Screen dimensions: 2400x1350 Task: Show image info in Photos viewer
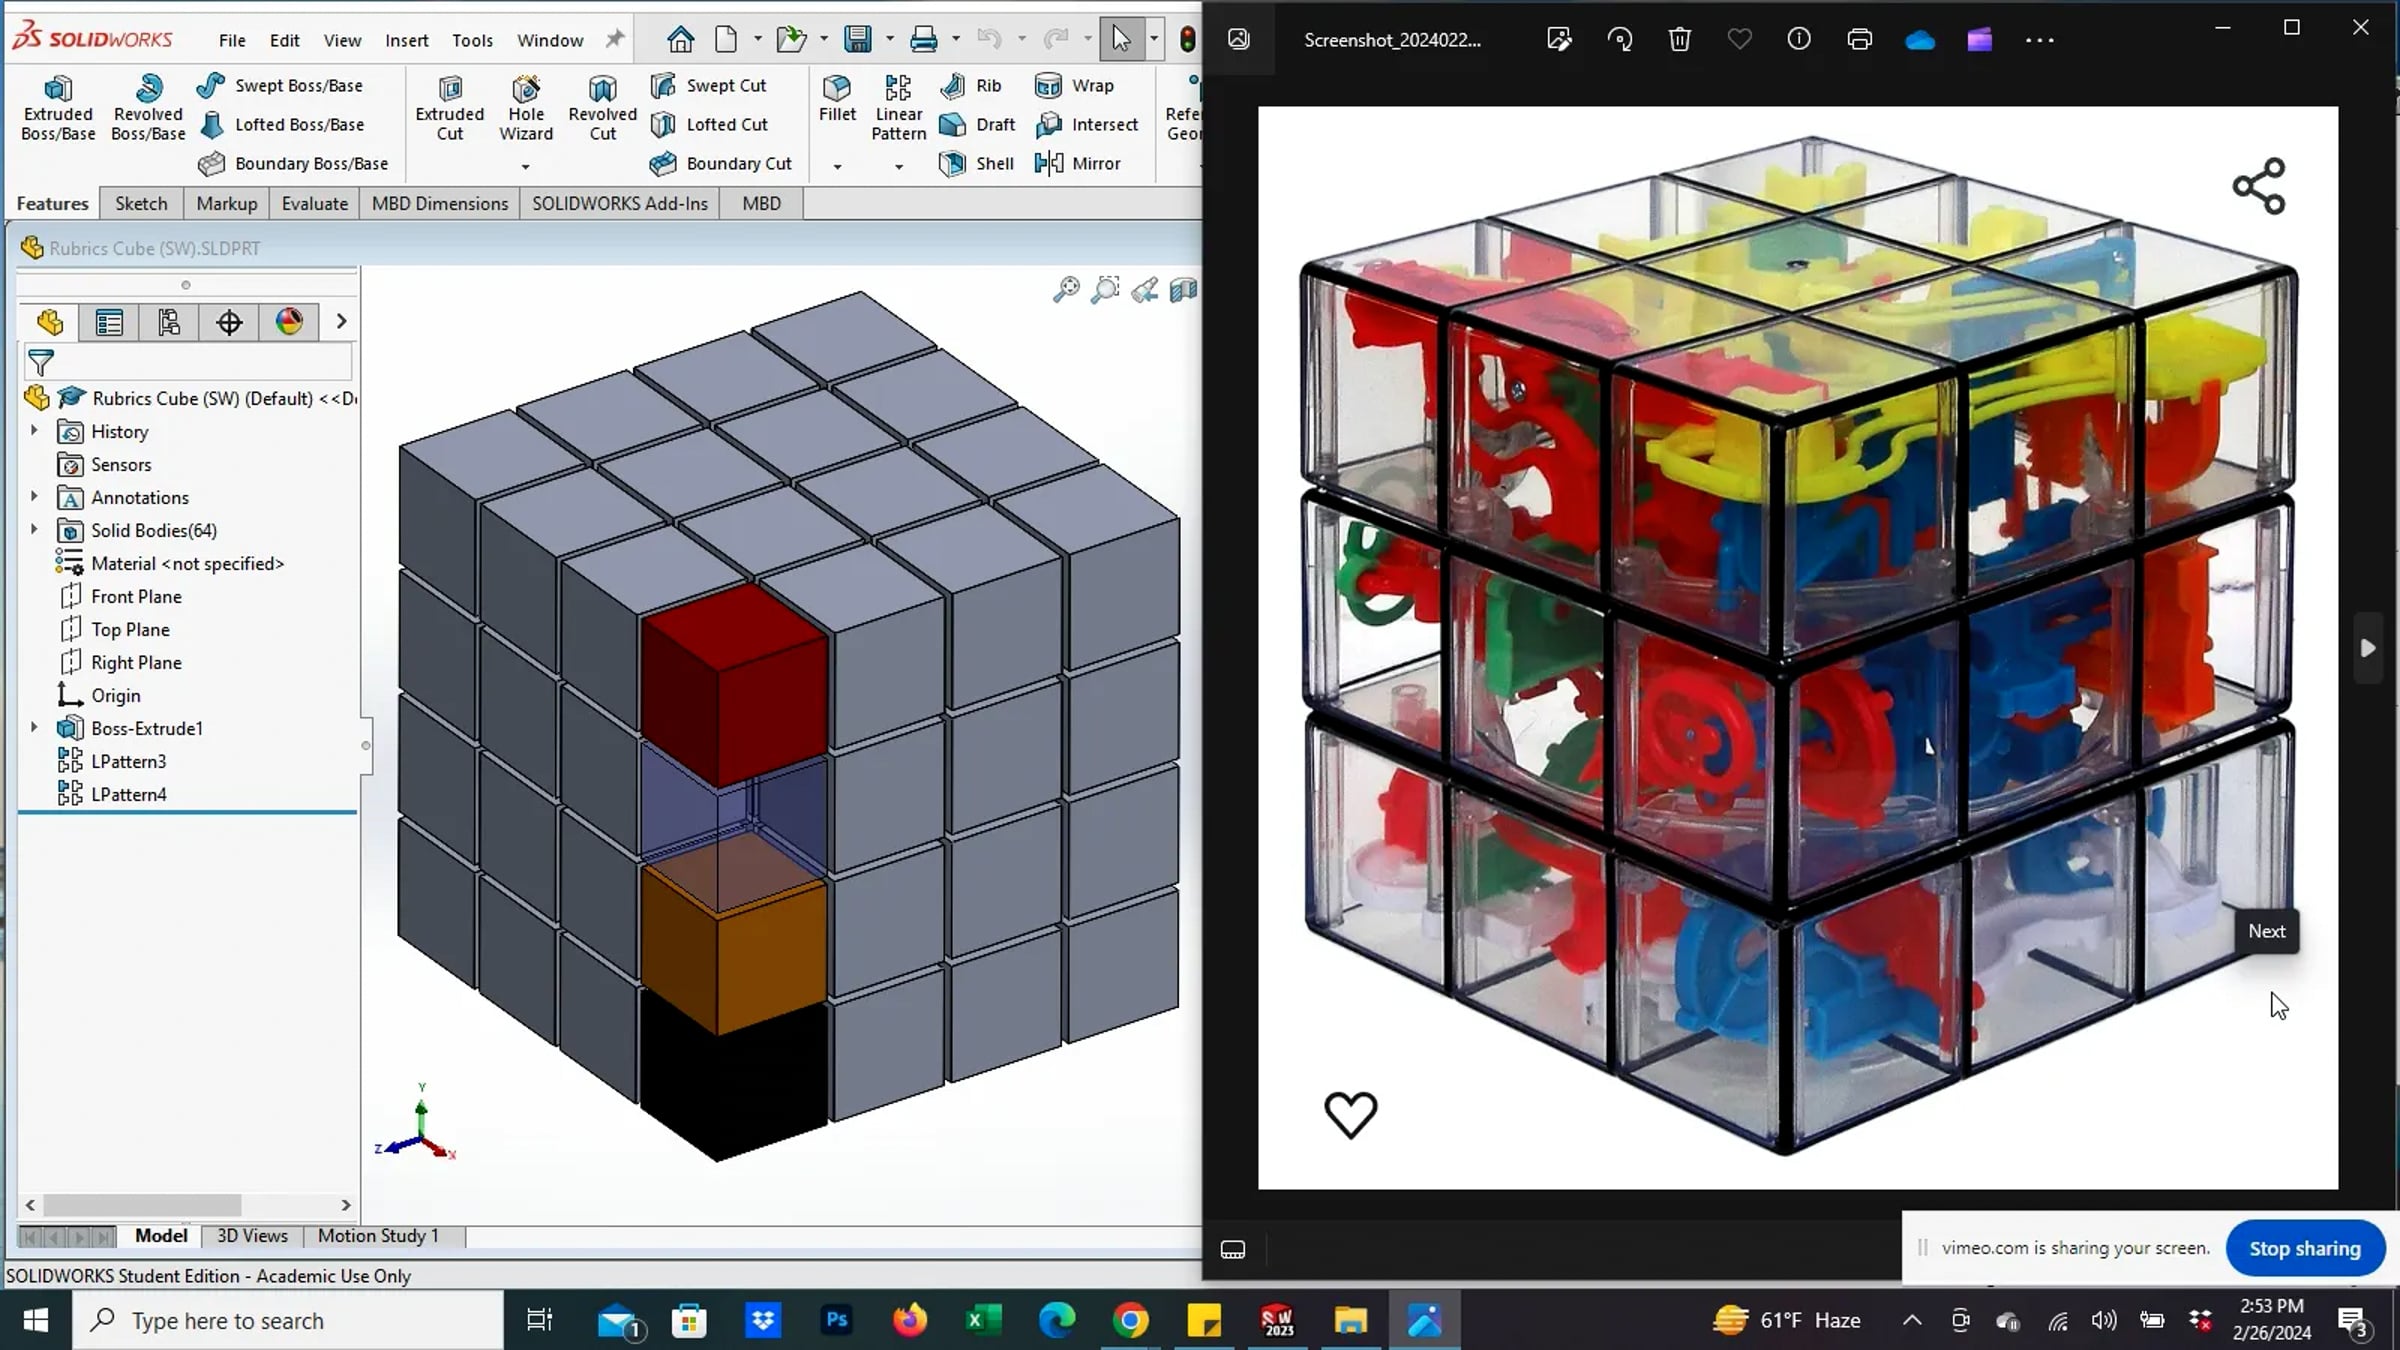coord(1799,40)
